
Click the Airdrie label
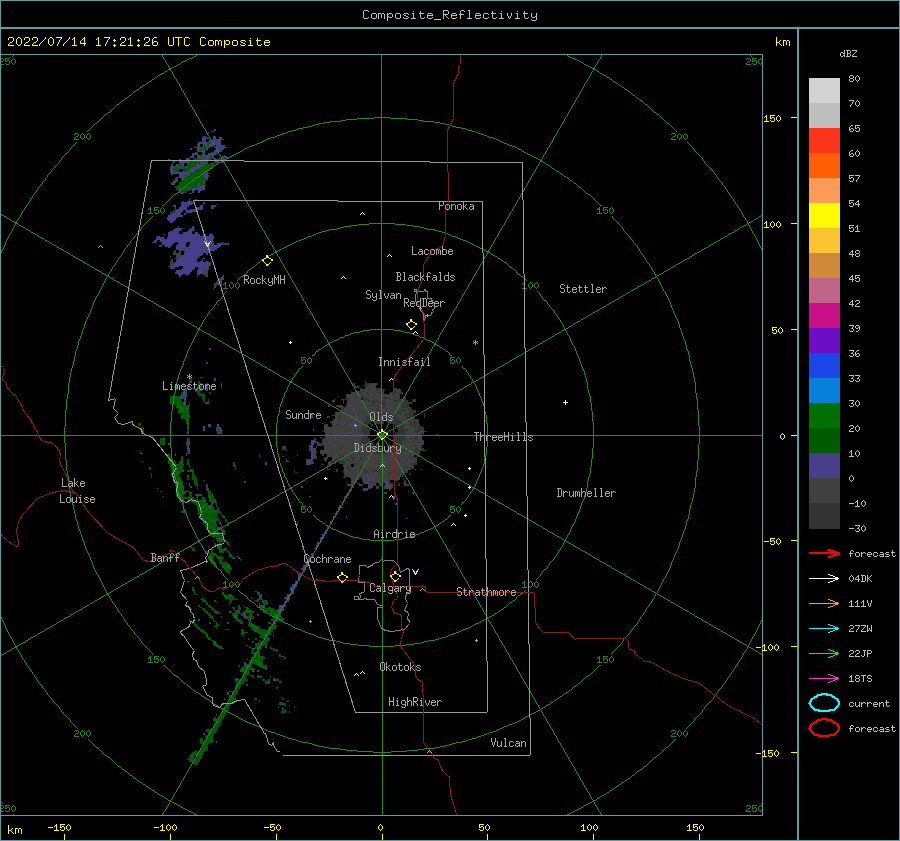pyautogui.click(x=394, y=534)
